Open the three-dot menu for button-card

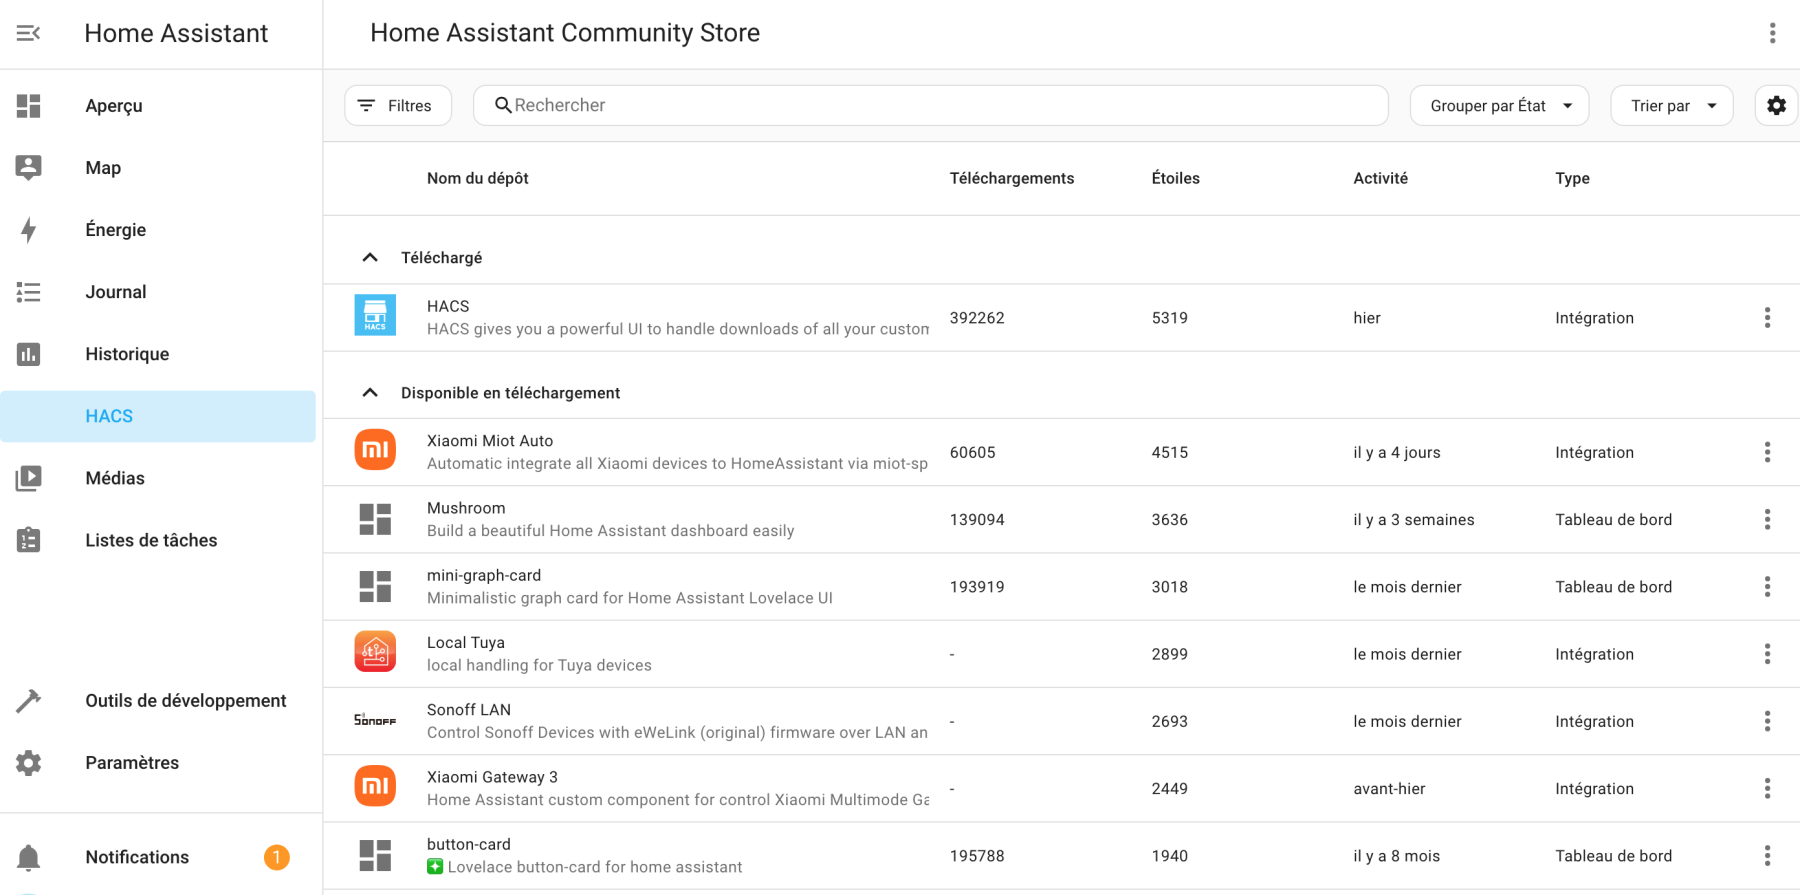1767,856
